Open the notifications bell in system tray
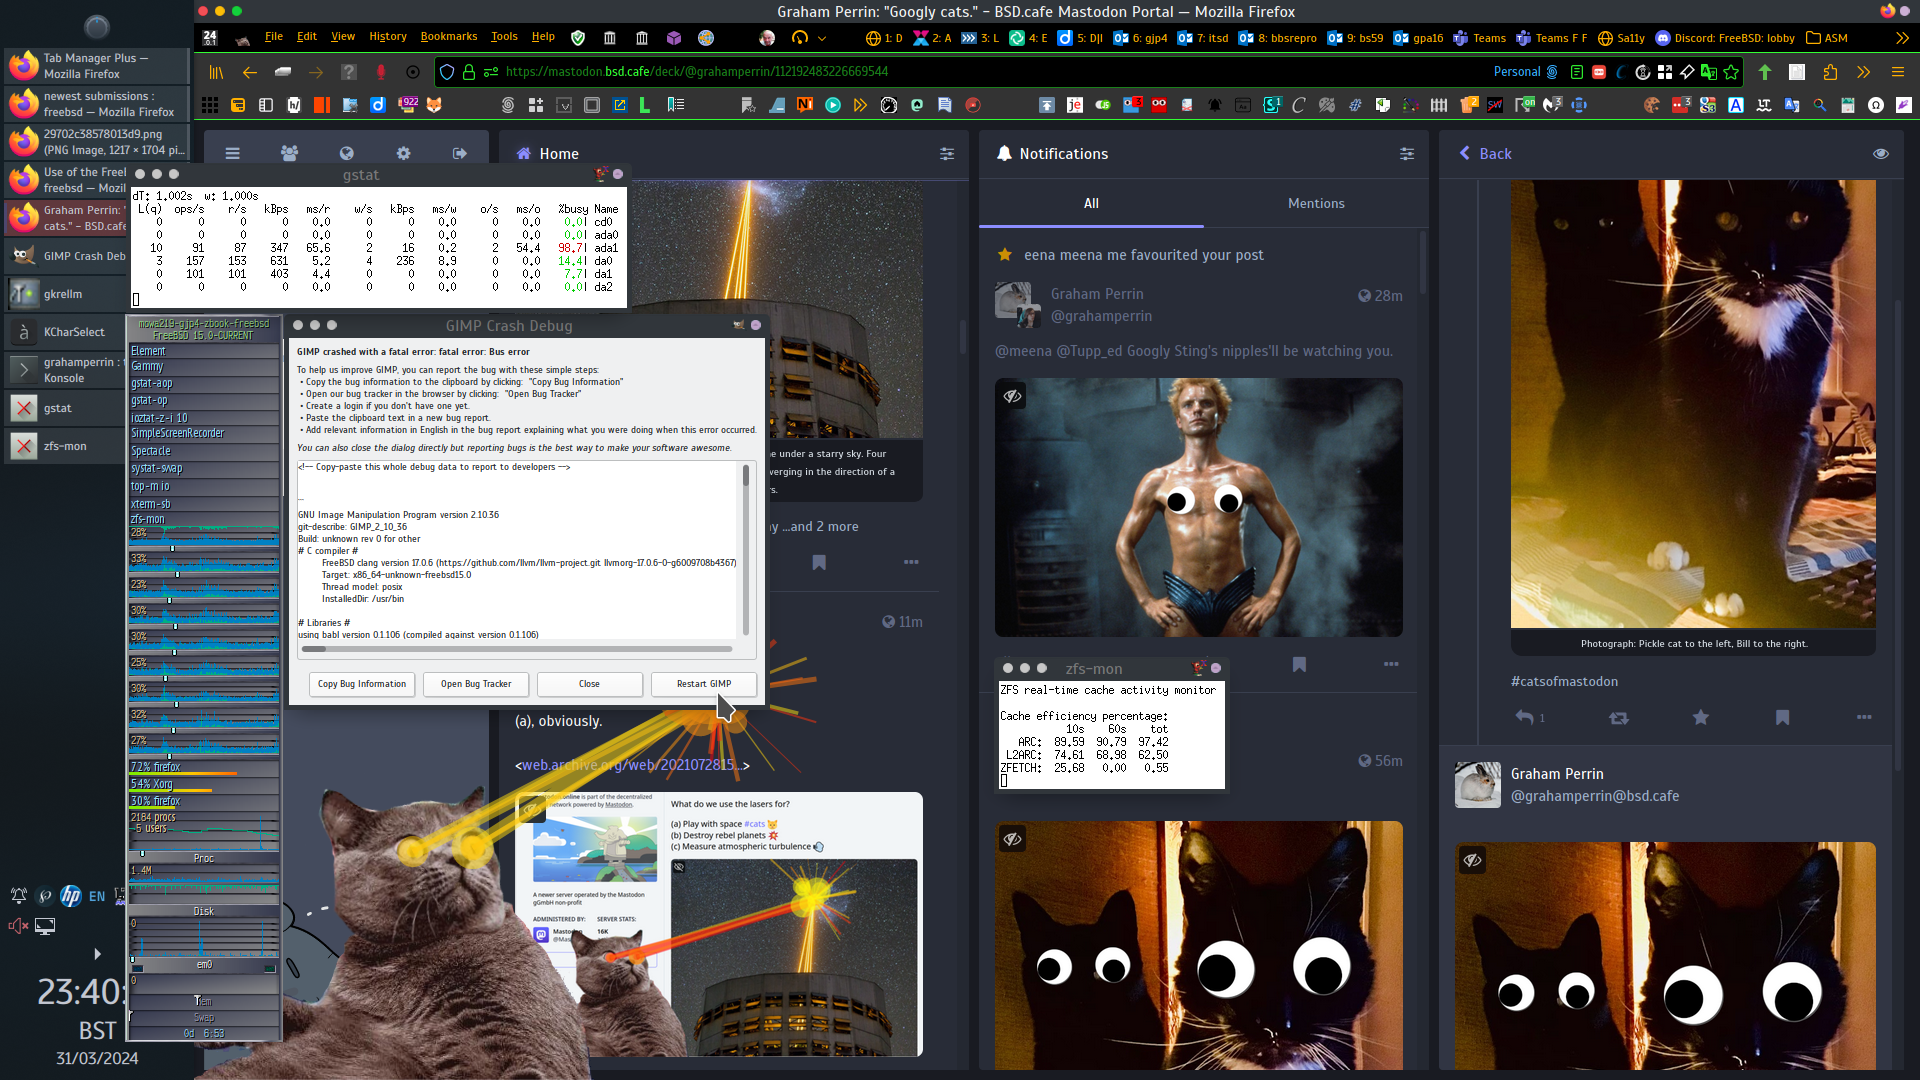This screenshot has width=1920, height=1080. click(18, 896)
